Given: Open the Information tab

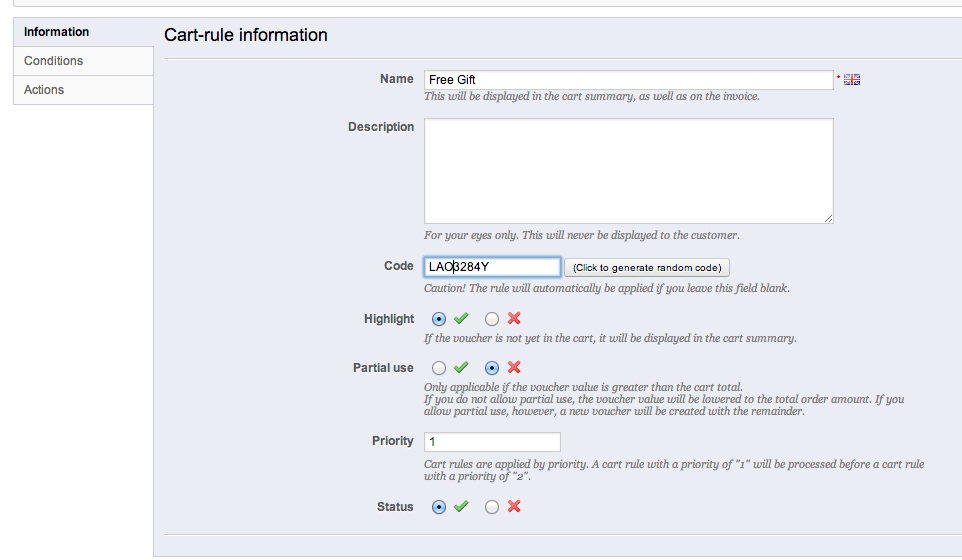Looking at the screenshot, I should (x=57, y=32).
